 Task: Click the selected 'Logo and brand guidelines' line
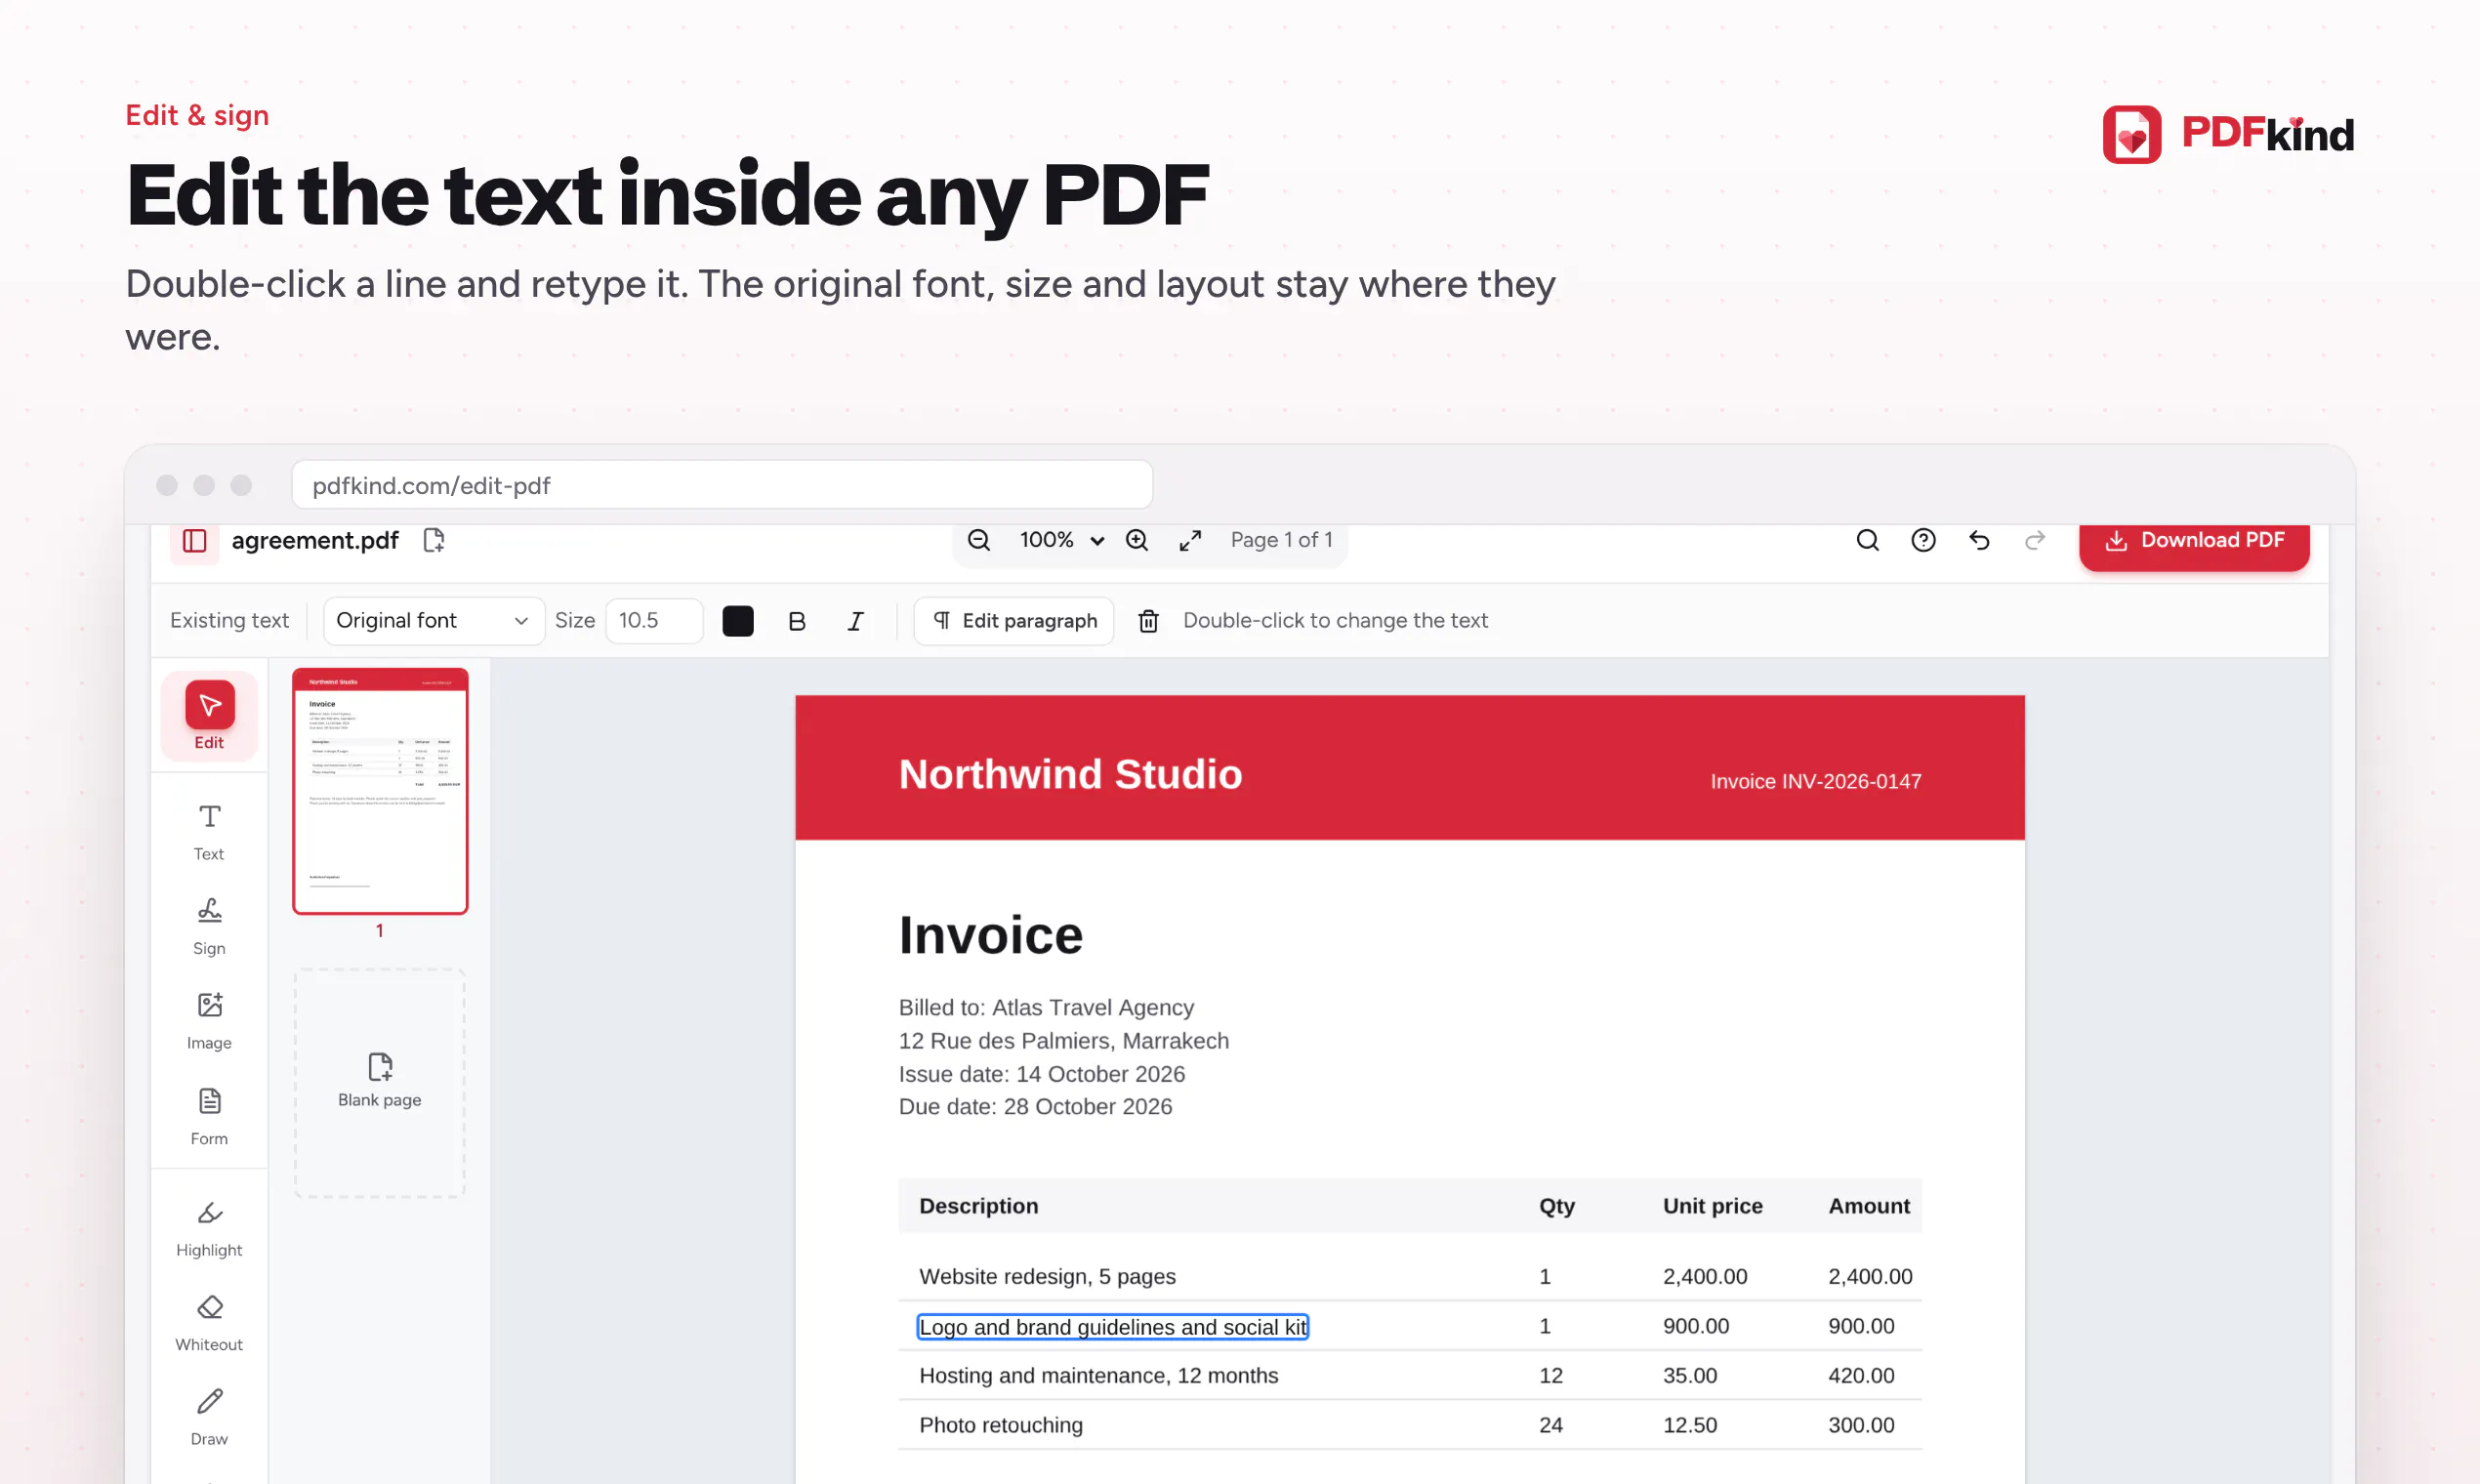pyautogui.click(x=1113, y=1327)
